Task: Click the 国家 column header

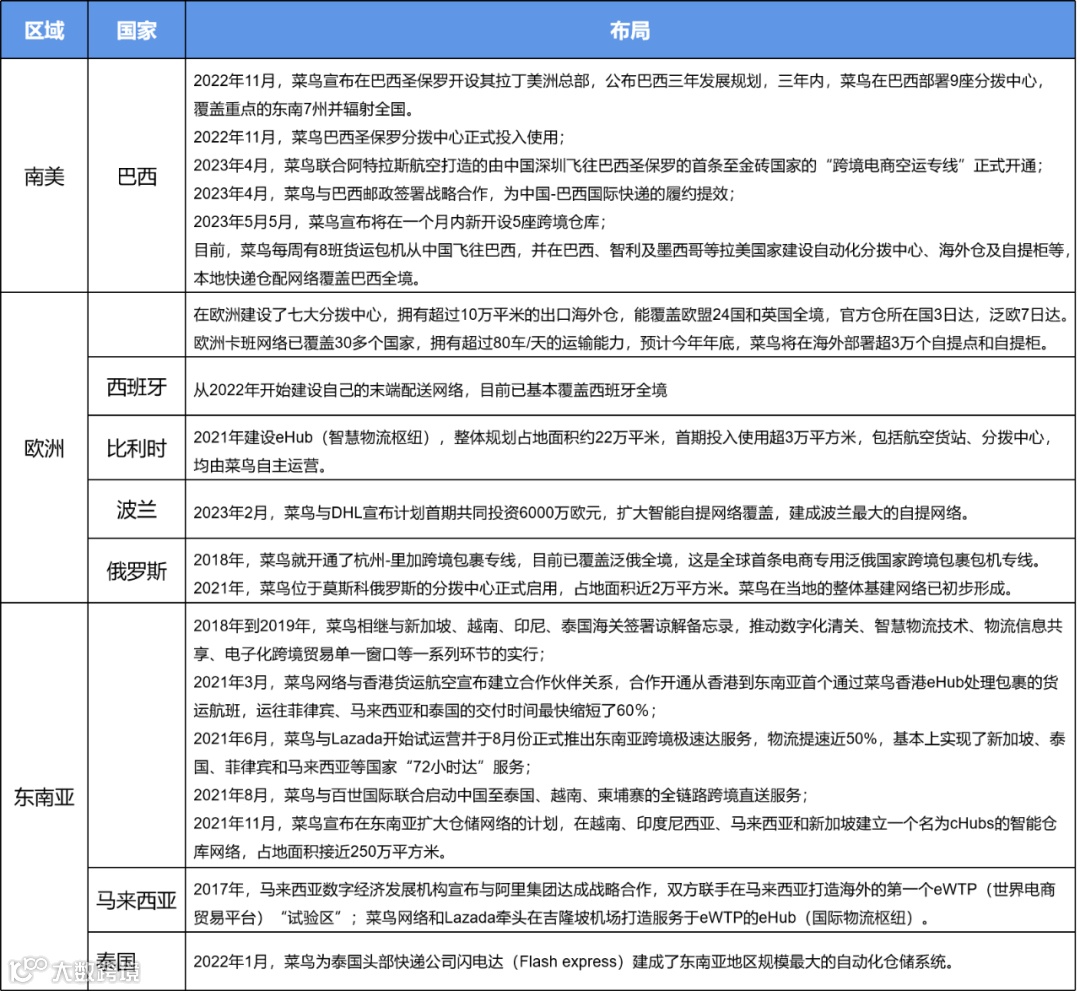Action: (x=136, y=30)
